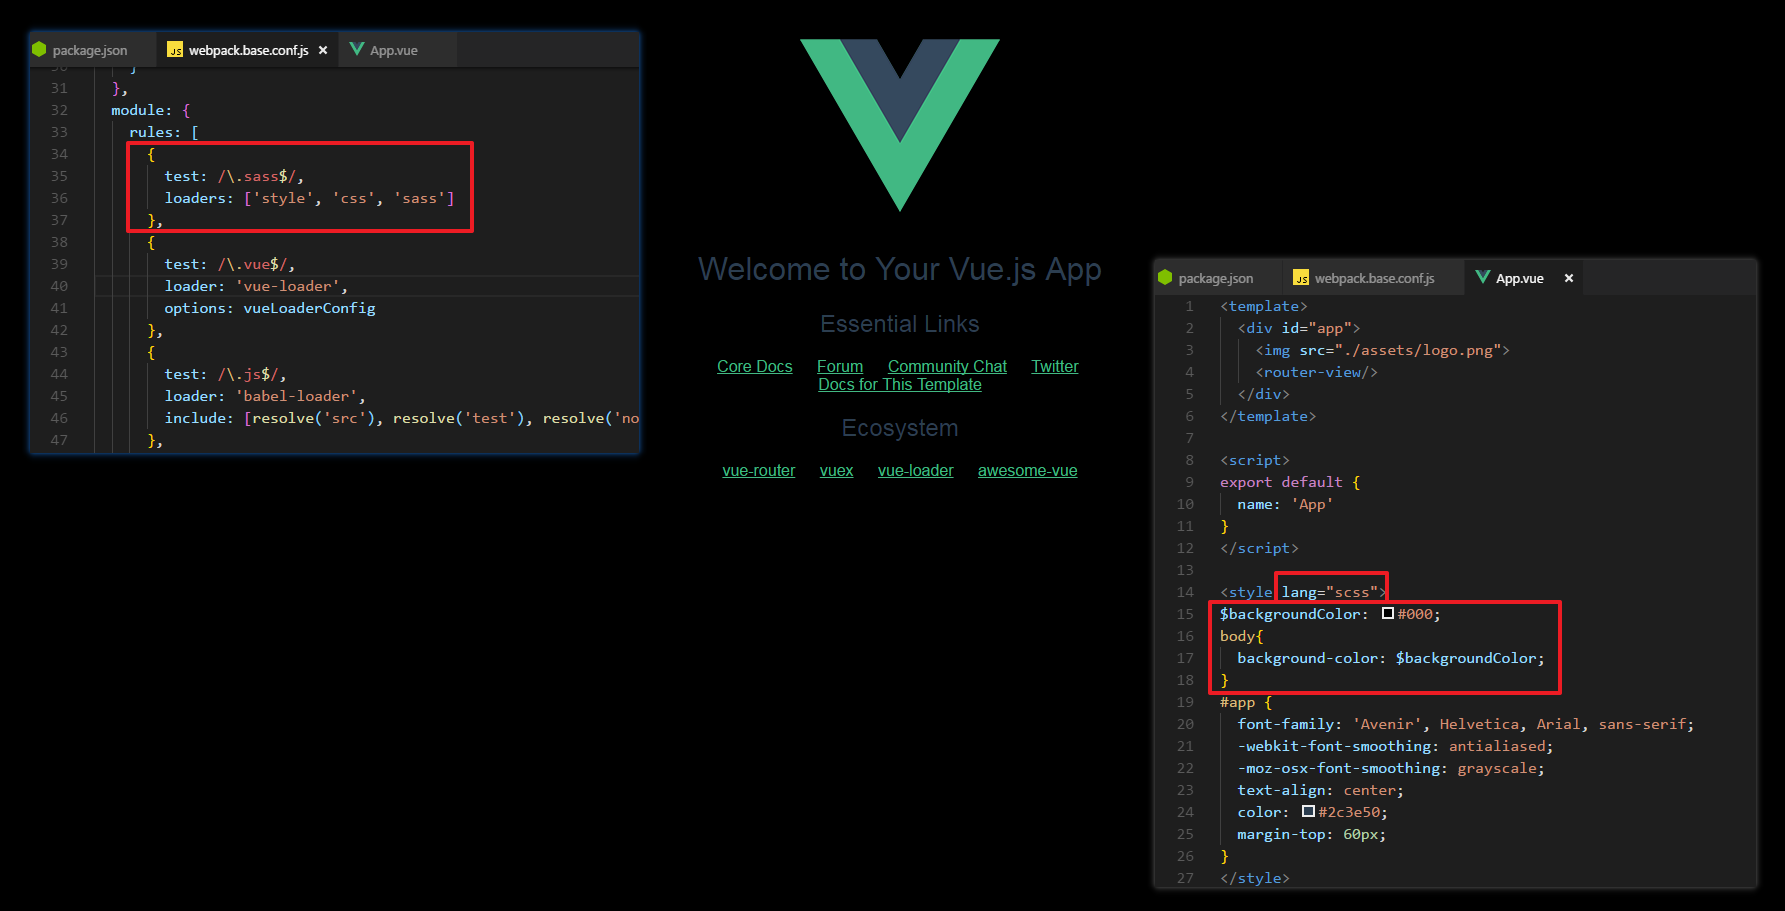Click the 'test: /\.sass$/' code line
This screenshot has height=911, width=1785.
pos(234,176)
